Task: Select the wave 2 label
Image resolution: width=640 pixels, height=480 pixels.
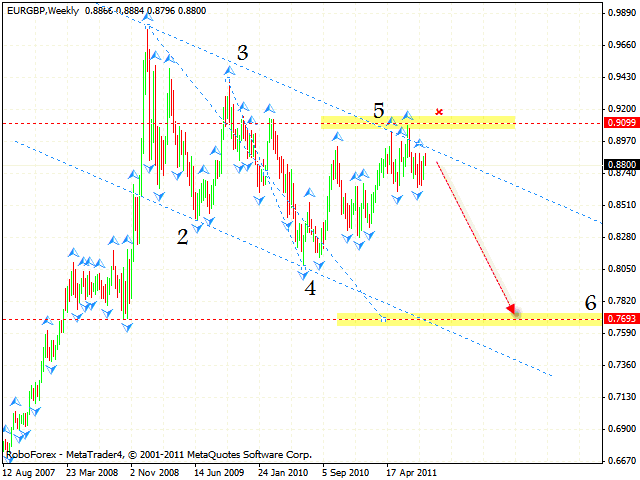Action: (182, 236)
